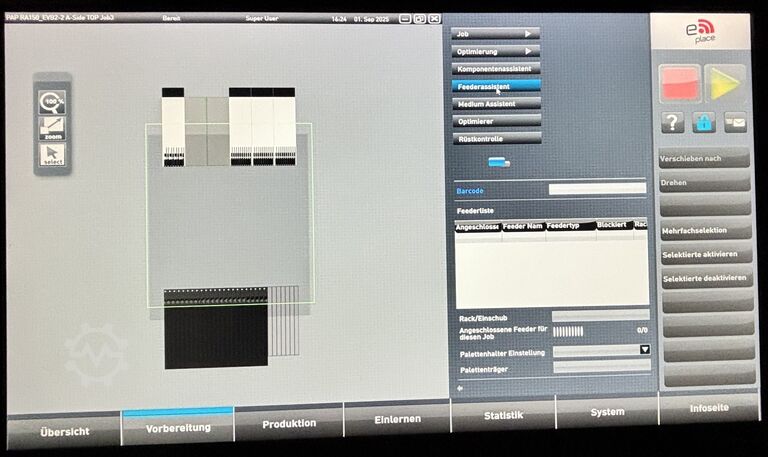The width and height of the screenshot is (768, 457).
Task: Open messages via the envelope icon
Action: coord(735,122)
